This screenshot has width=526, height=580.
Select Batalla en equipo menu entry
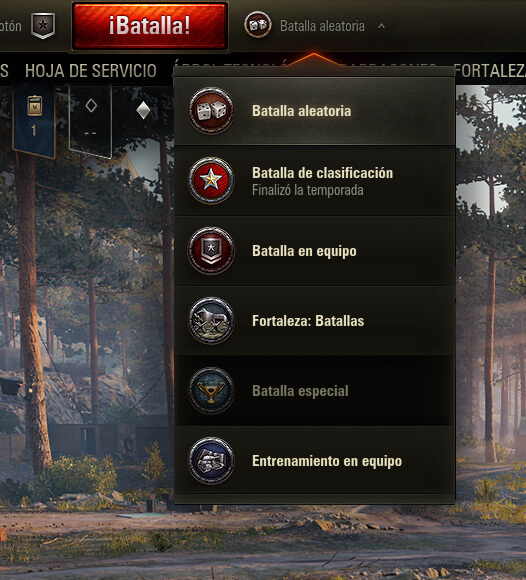[314, 251]
